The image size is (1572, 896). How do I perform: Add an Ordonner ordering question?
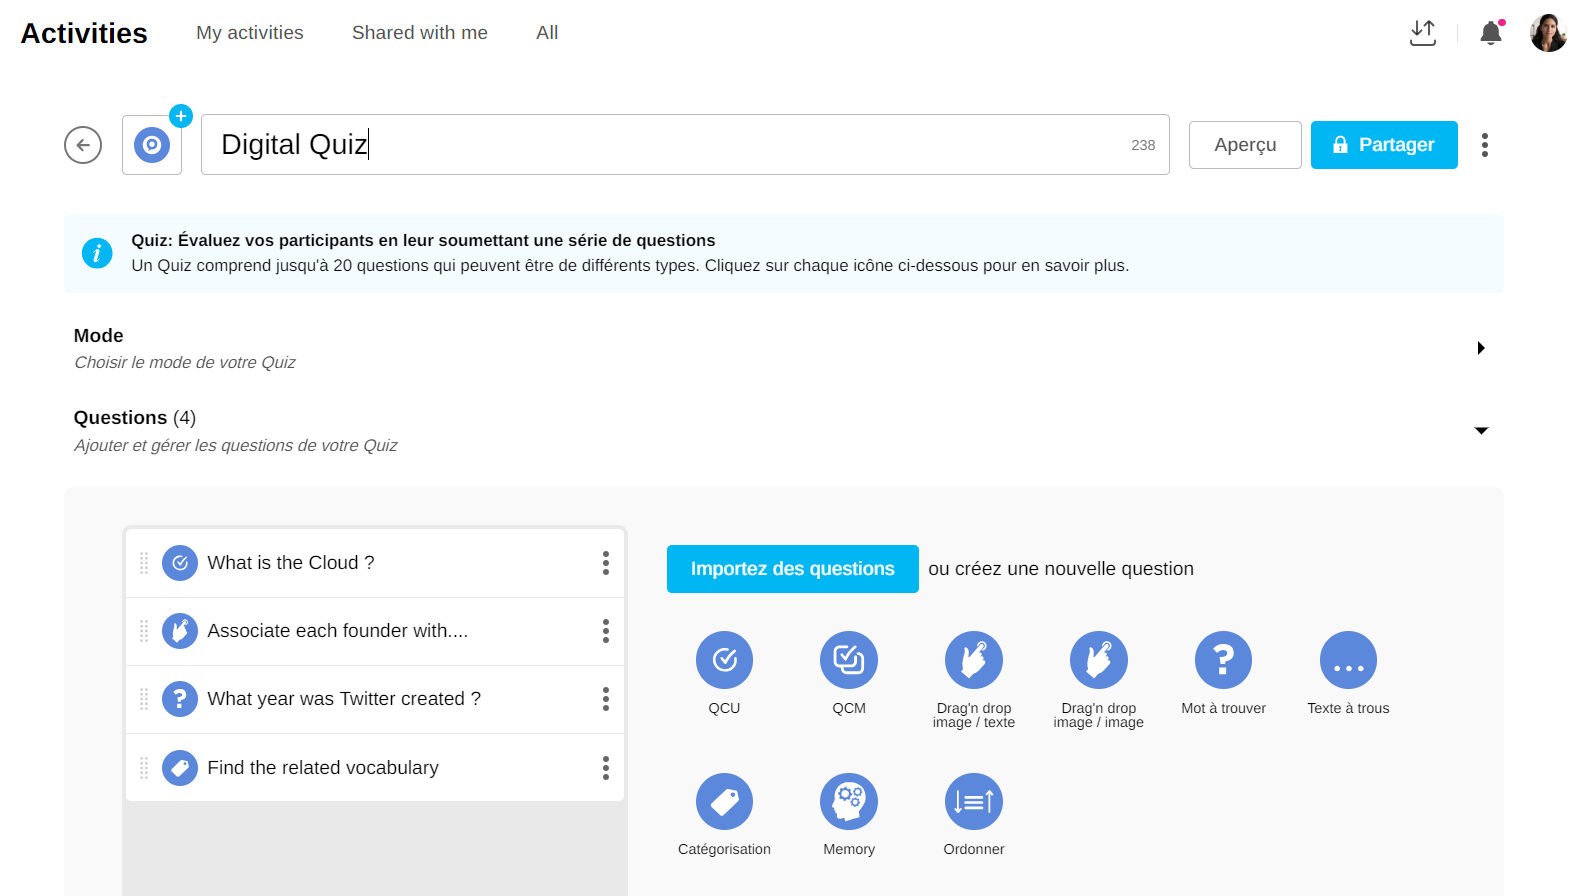(x=973, y=801)
